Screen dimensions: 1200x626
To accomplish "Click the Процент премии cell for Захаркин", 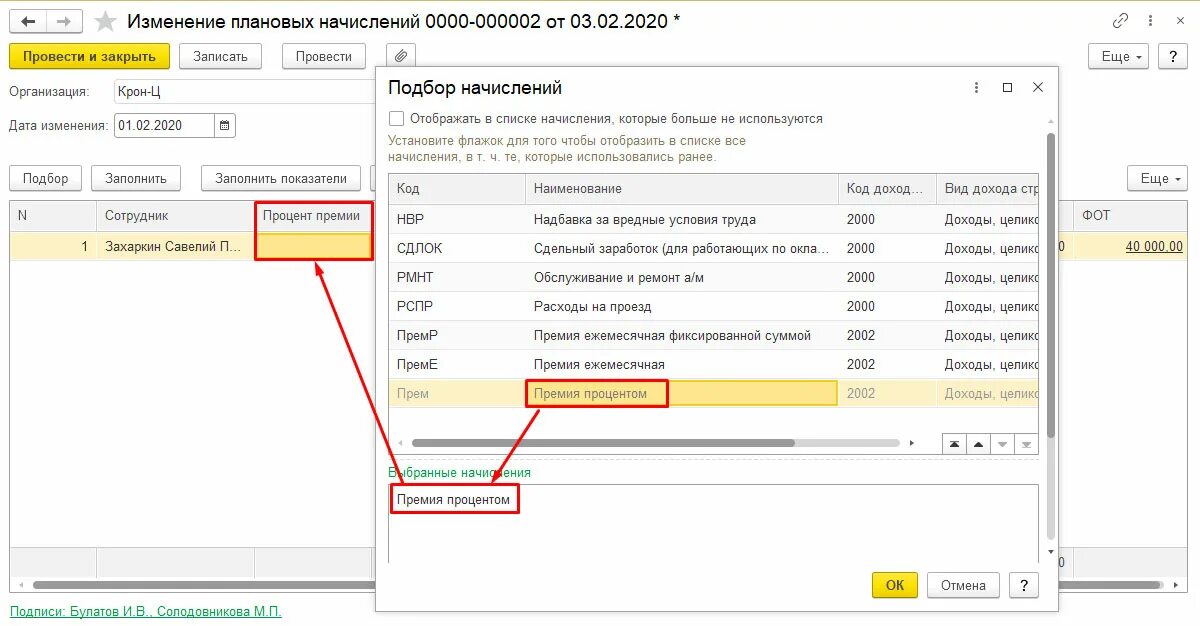I will tap(314, 246).
